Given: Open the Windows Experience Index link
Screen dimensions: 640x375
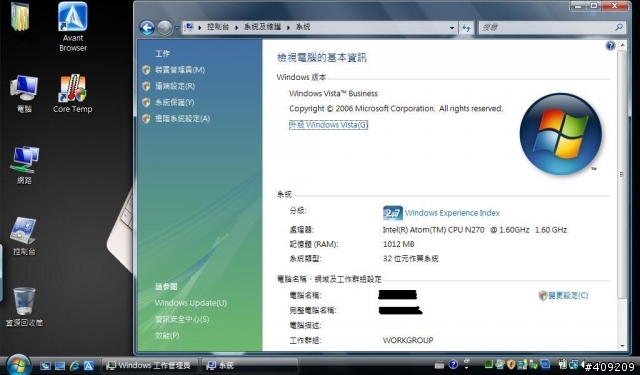Looking at the screenshot, I should 452,213.
